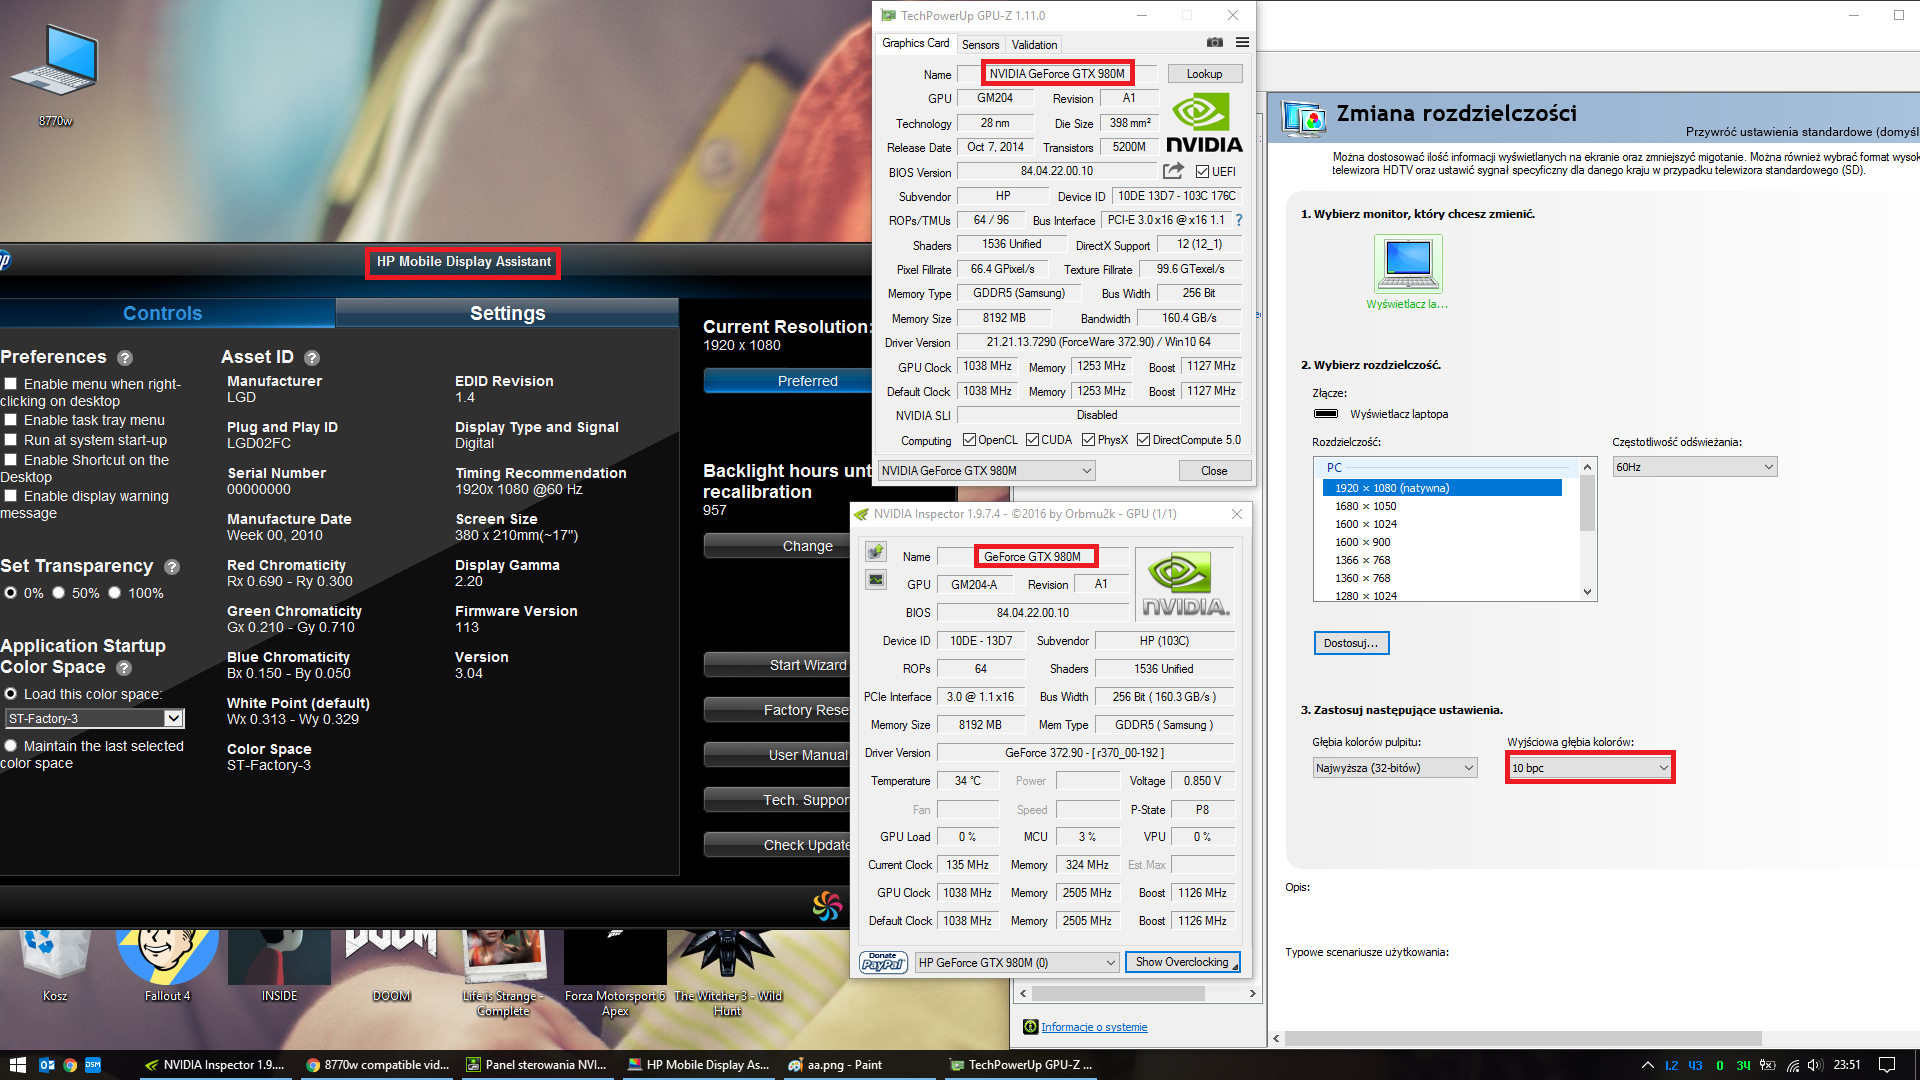Click the GPU-Z screenshot camera icon
Screen dimensions: 1920x1080
tap(1214, 43)
